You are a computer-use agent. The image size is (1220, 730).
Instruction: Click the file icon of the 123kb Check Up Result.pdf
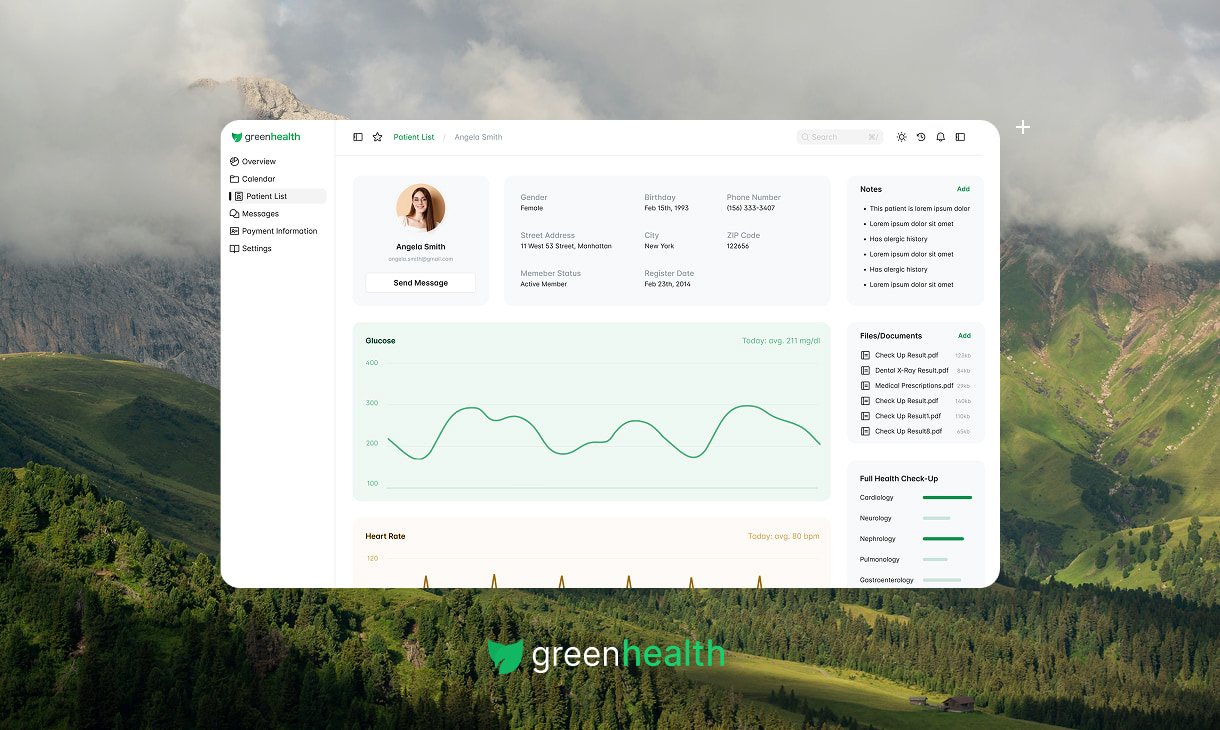(865, 355)
